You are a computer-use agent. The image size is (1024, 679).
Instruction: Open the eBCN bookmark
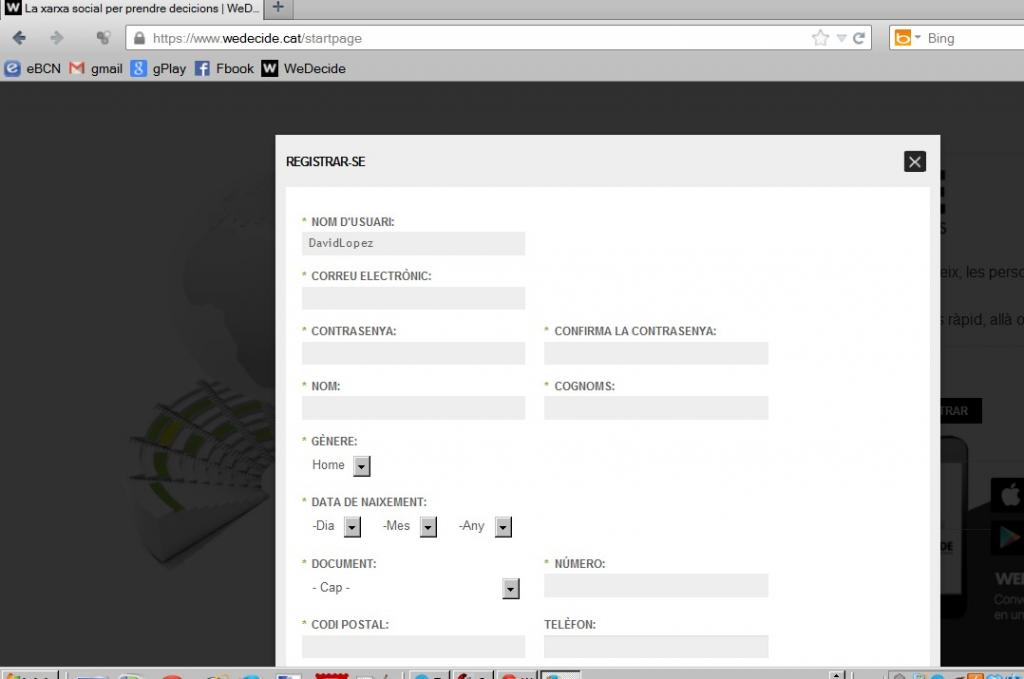(x=33, y=69)
